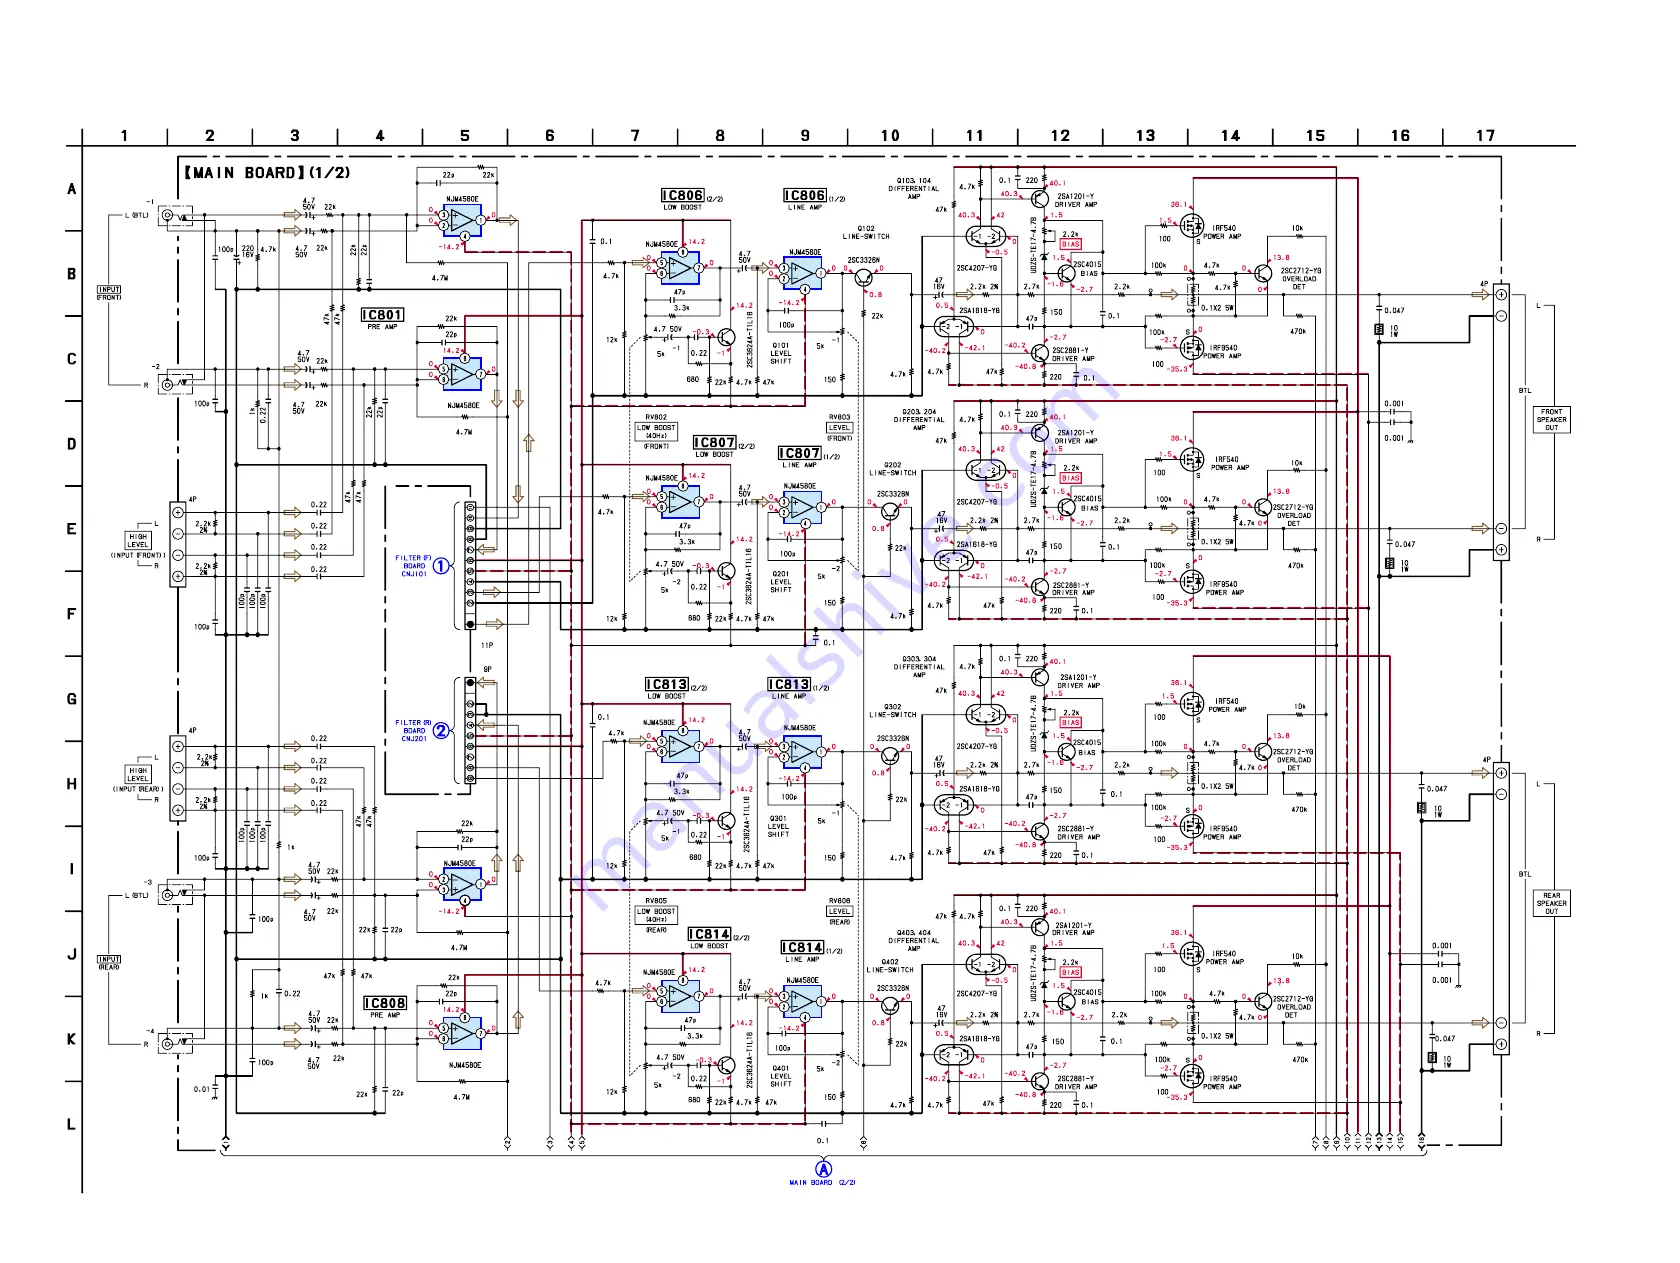Viewport: 1680px width, 1263px height.
Task: Click the 11P CNJ101 connector strip
Action: [x=470, y=565]
